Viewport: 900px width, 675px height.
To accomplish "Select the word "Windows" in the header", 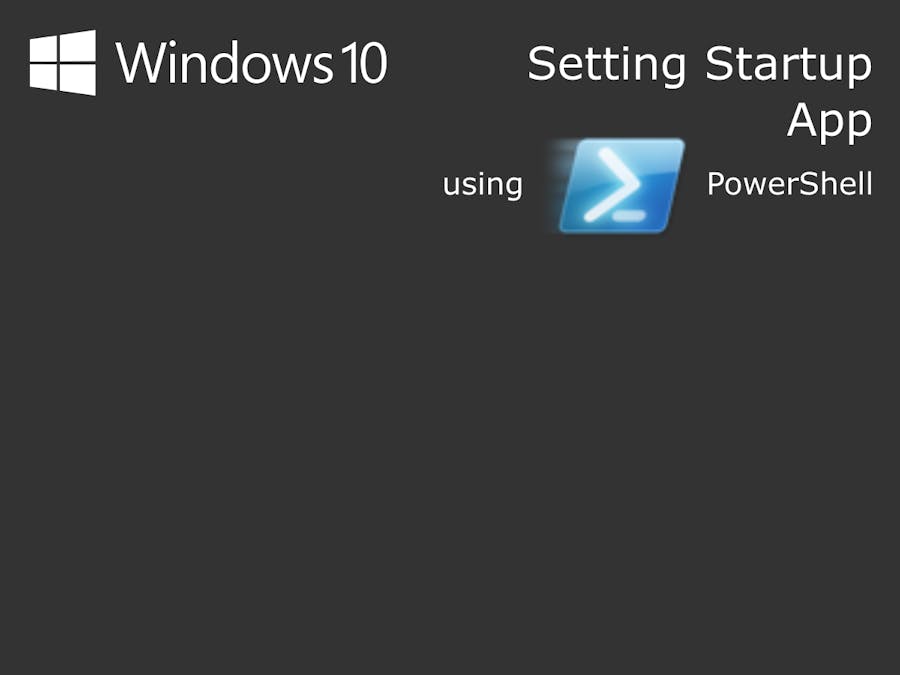I will click(x=223, y=62).
